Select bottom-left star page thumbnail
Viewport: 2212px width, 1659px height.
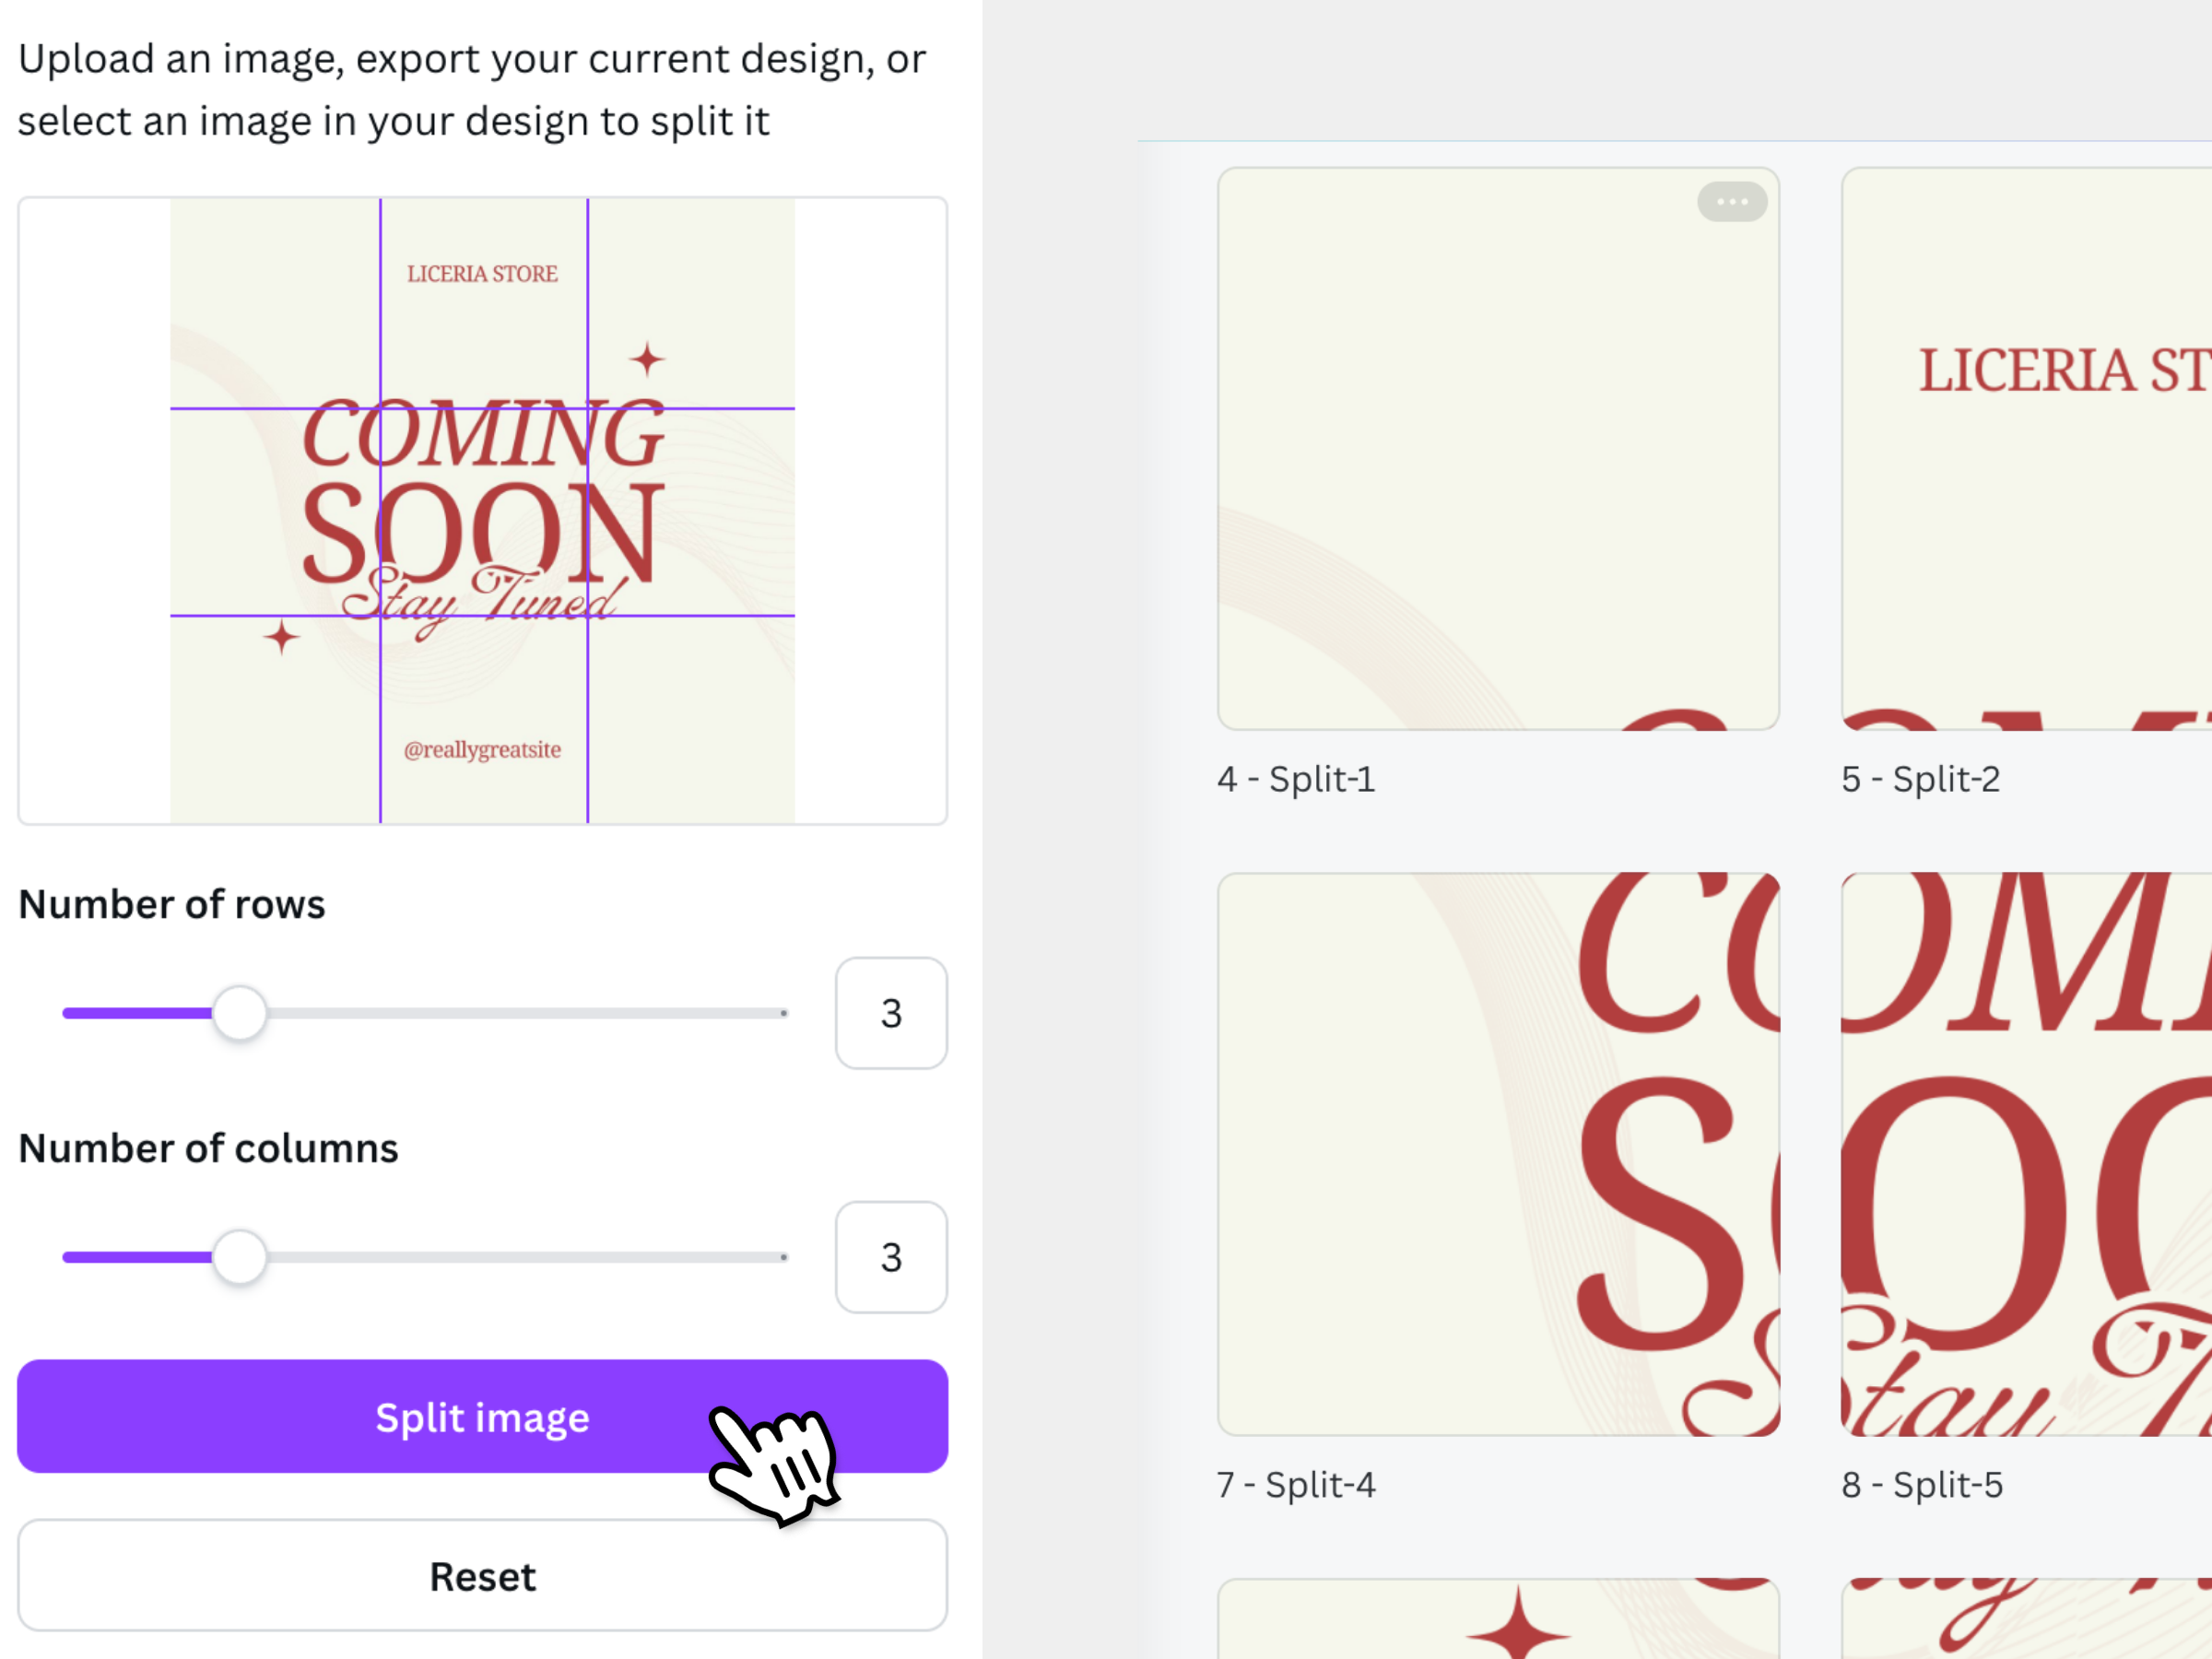pyautogui.click(x=1497, y=1620)
